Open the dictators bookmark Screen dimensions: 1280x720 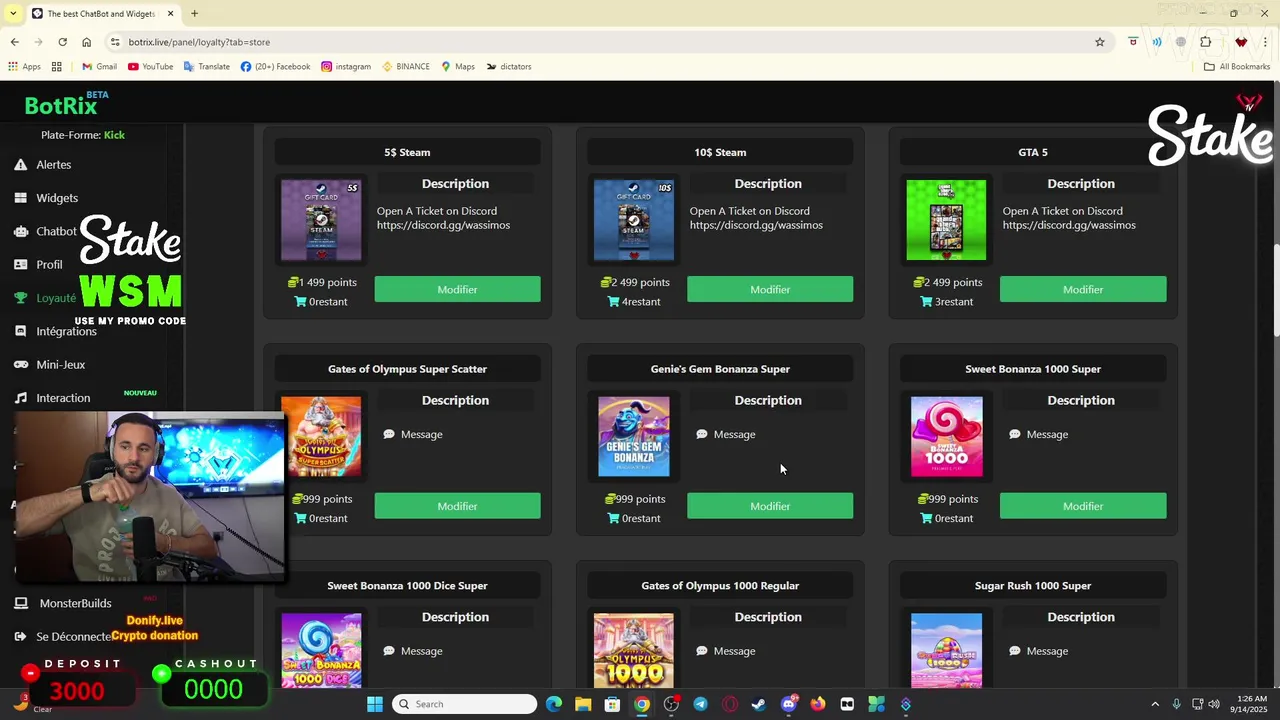coord(509,67)
